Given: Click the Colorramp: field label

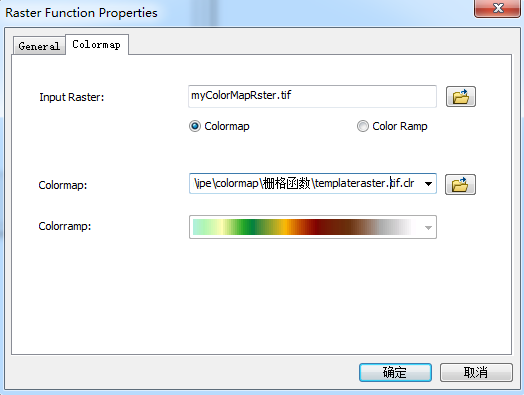Looking at the screenshot, I should point(65,226).
